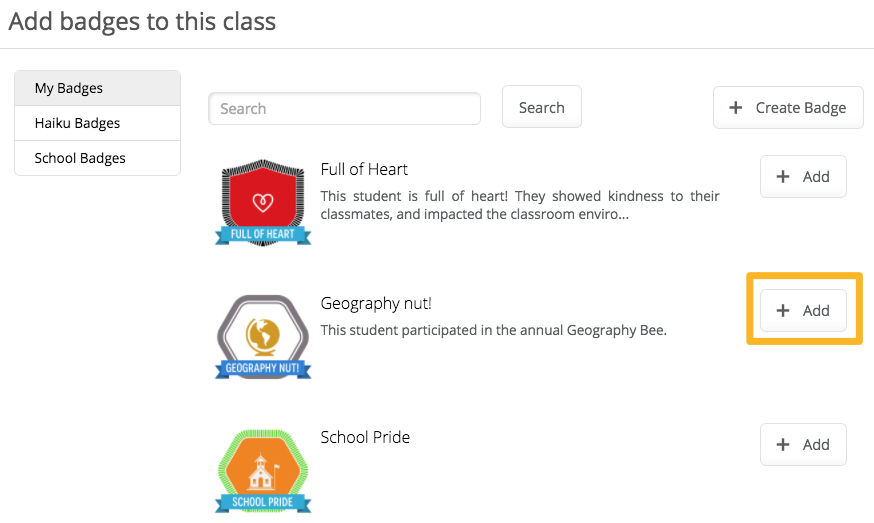Focus the badge Search text field

[344, 108]
